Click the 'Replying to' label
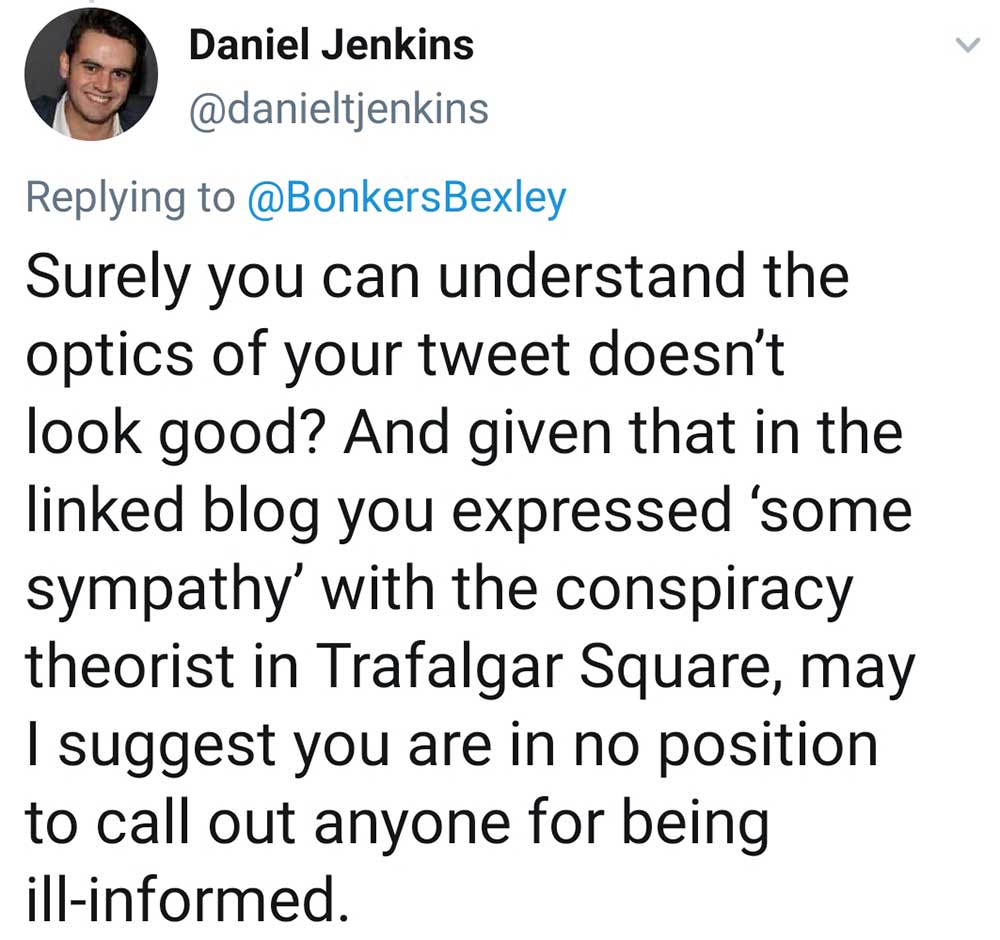The image size is (1000, 940). click(x=128, y=197)
